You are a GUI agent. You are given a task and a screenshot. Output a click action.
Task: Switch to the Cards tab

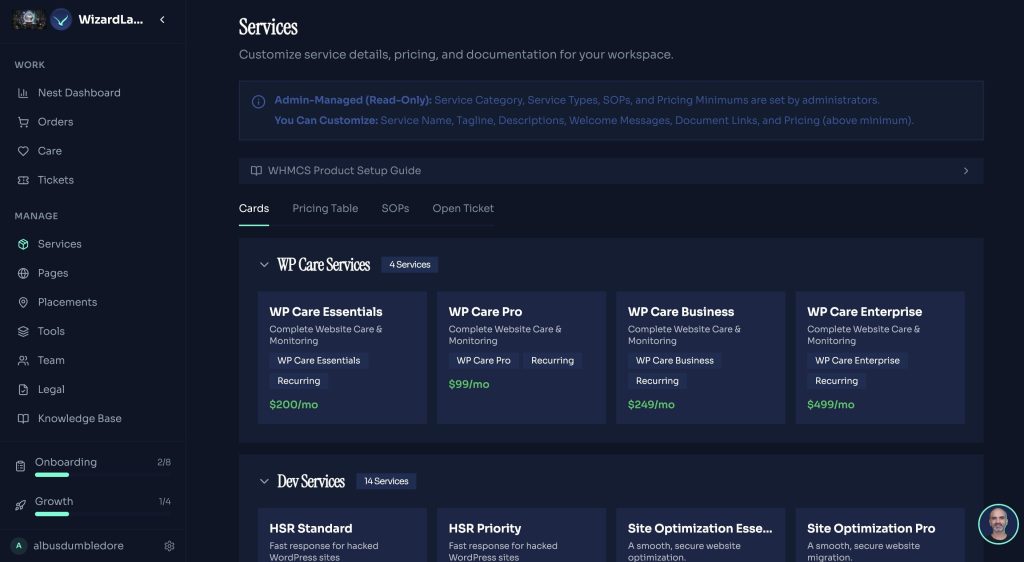[254, 208]
